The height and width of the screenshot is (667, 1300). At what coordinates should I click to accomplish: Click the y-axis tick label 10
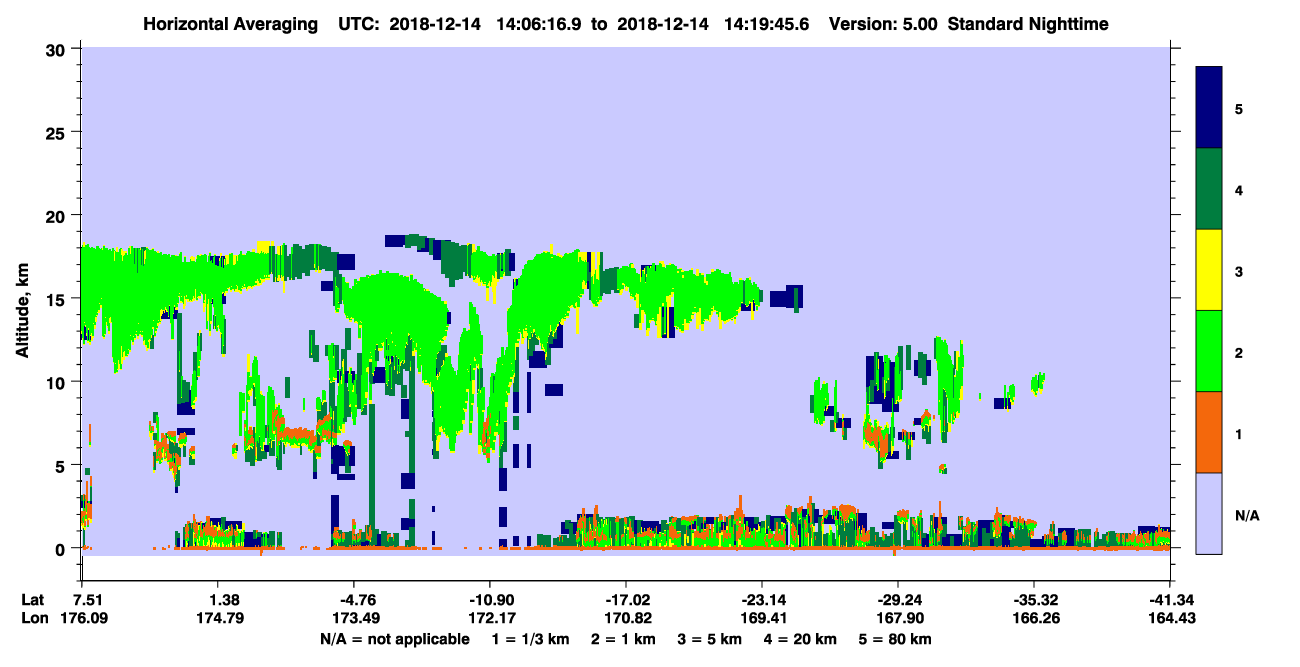point(57,382)
